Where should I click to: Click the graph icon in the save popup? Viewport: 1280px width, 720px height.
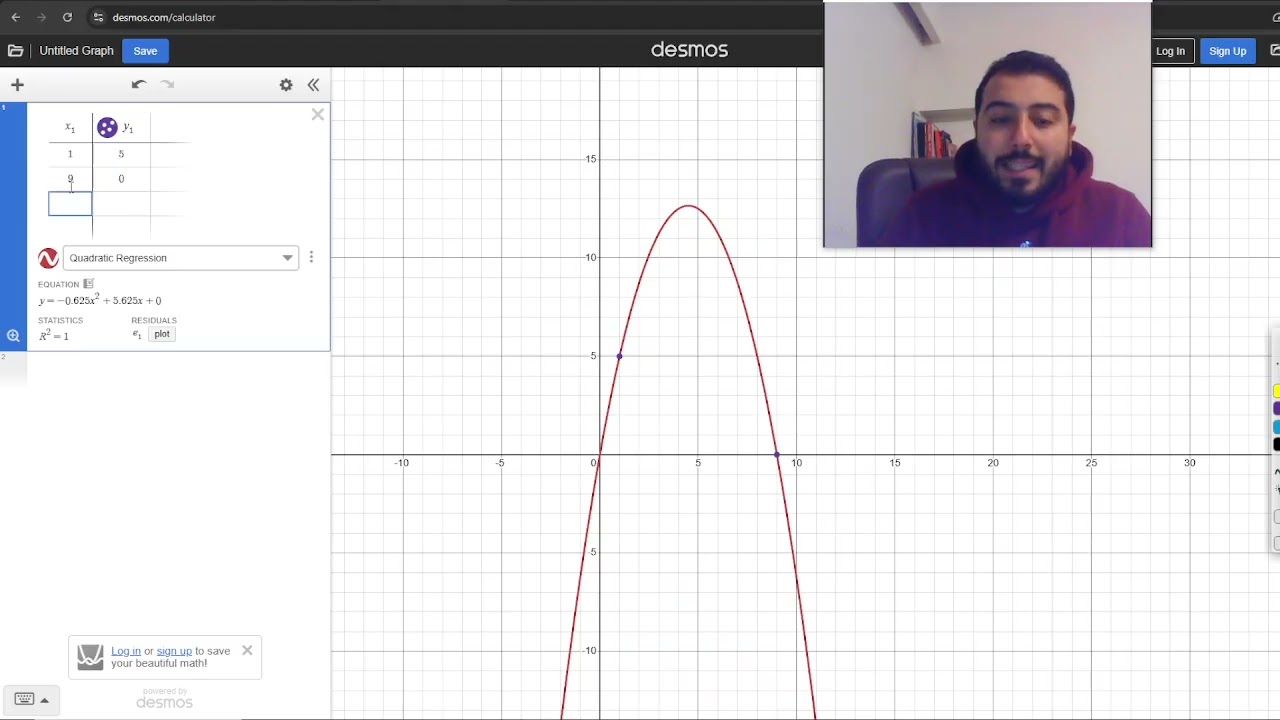(90, 657)
